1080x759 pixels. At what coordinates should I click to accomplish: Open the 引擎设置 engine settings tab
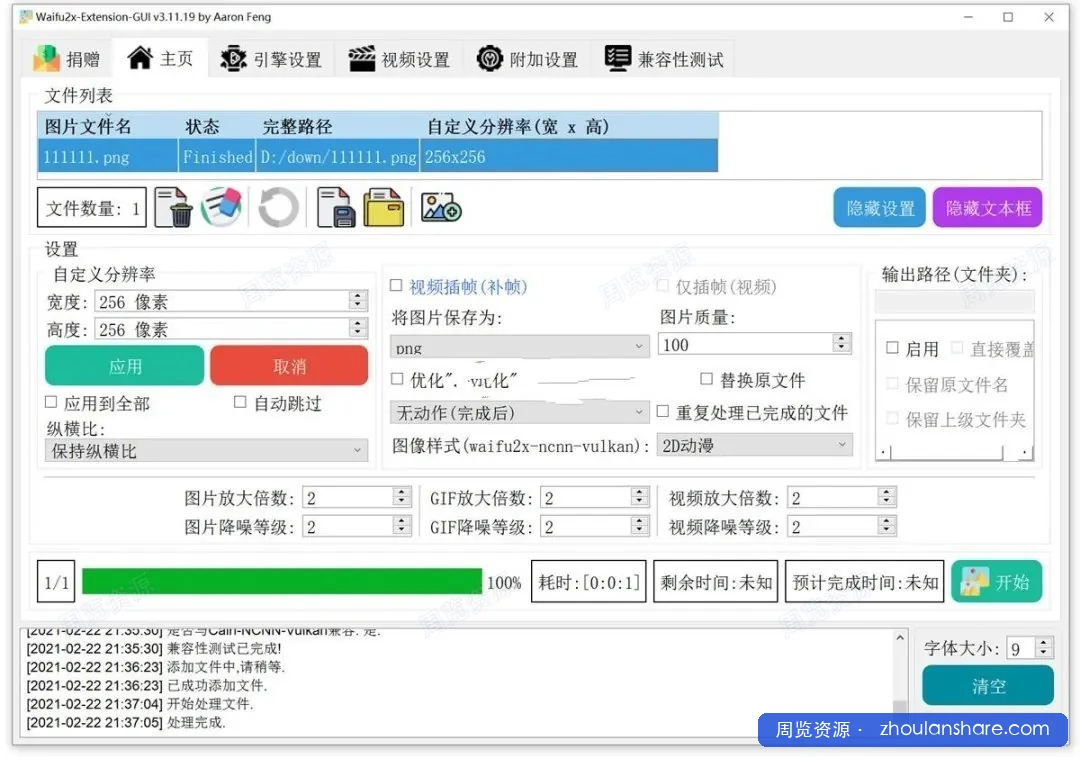coord(271,59)
